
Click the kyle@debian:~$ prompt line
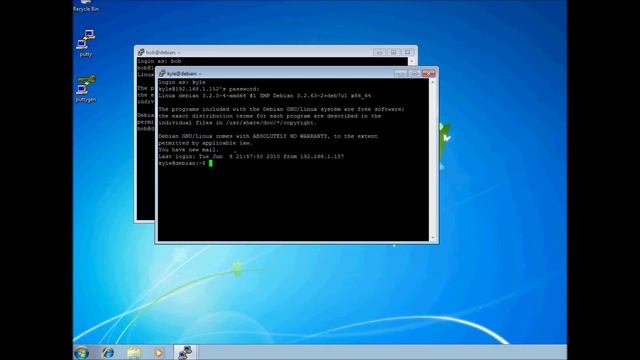(x=185, y=163)
